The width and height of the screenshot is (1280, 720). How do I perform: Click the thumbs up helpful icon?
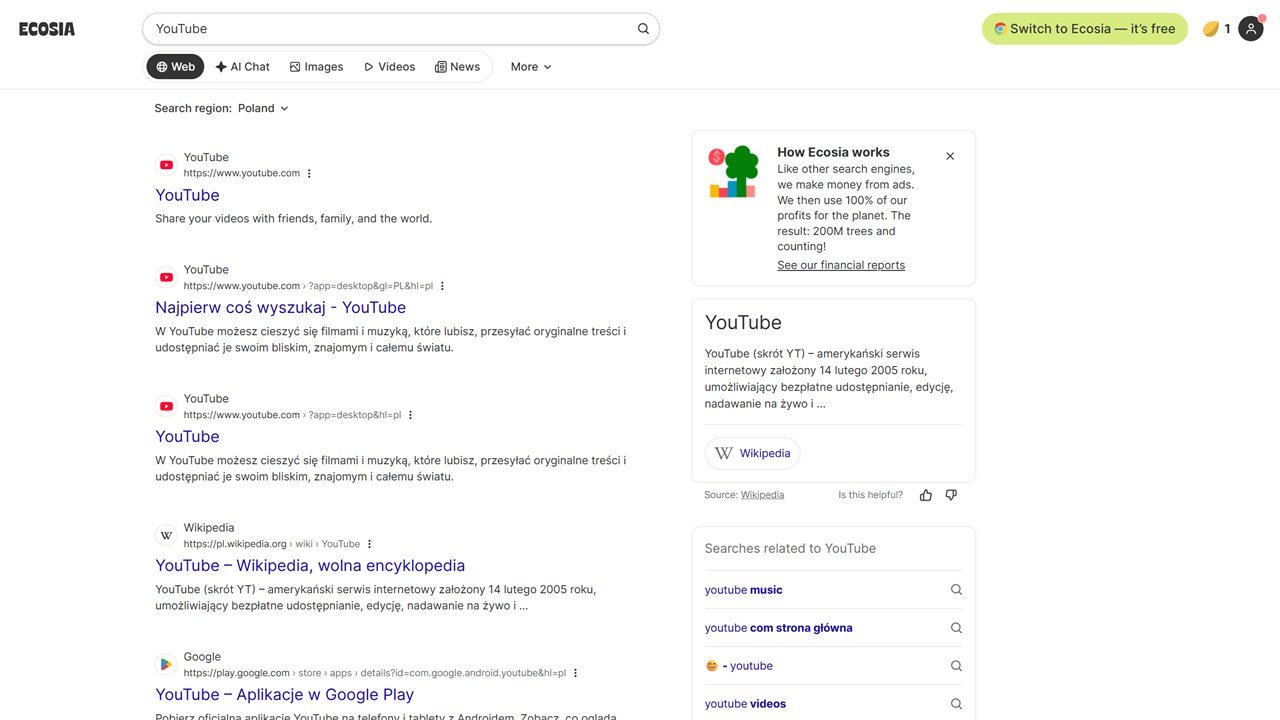[926, 495]
